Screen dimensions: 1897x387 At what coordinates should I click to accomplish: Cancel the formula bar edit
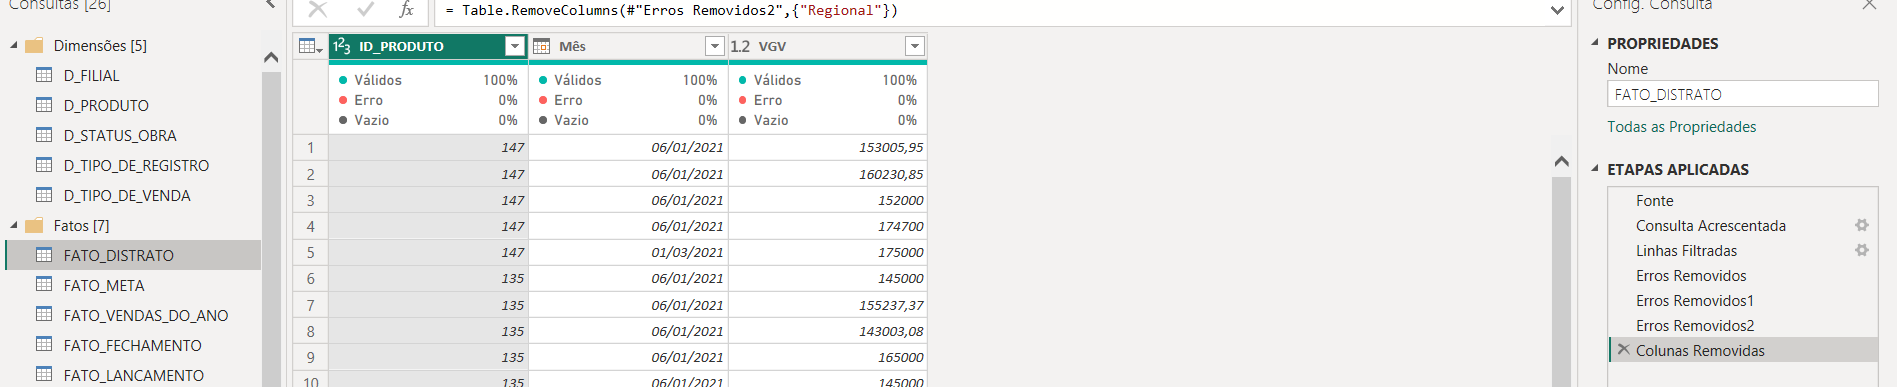coord(318,10)
